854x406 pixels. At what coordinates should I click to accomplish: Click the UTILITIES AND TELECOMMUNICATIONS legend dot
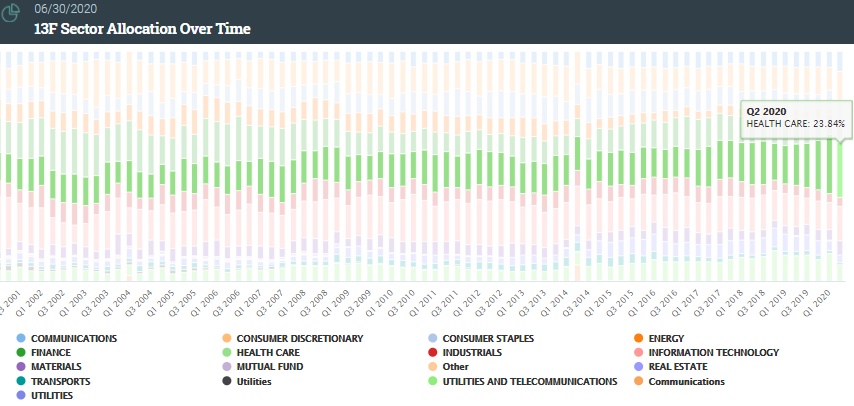[432, 382]
